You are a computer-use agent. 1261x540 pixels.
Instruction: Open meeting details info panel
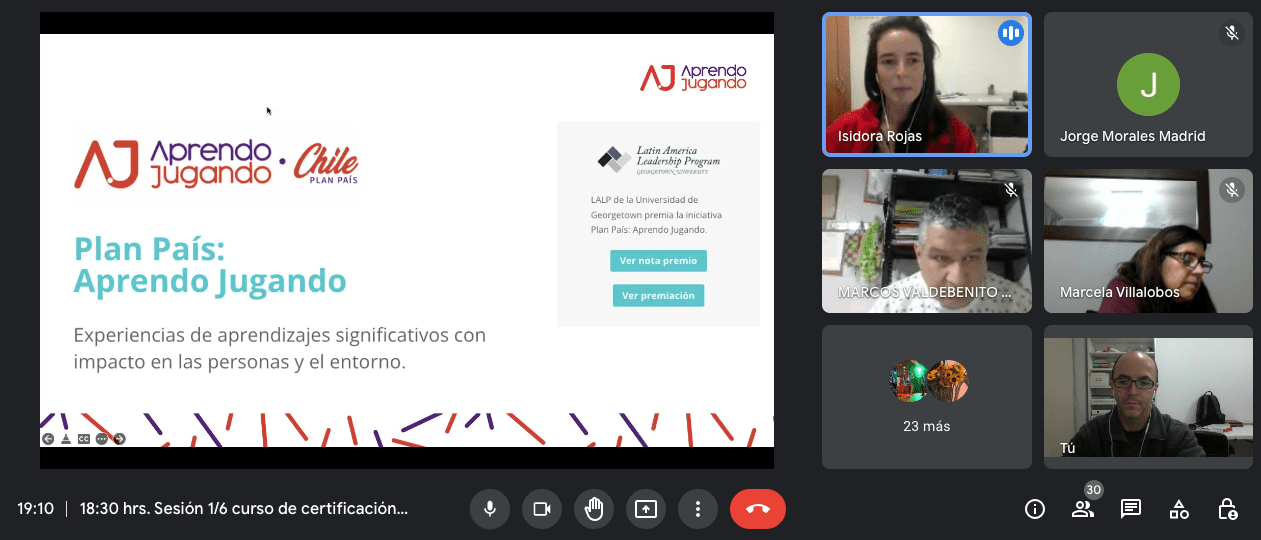[x=1035, y=509]
